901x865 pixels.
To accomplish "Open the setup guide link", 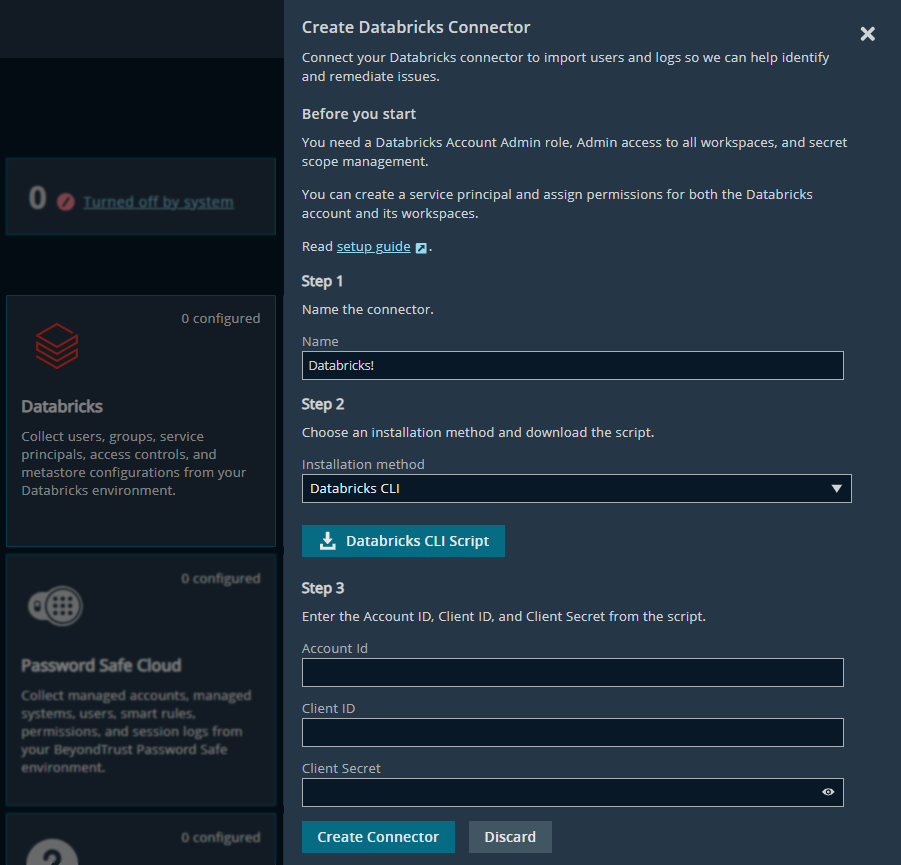I will (374, 247).
